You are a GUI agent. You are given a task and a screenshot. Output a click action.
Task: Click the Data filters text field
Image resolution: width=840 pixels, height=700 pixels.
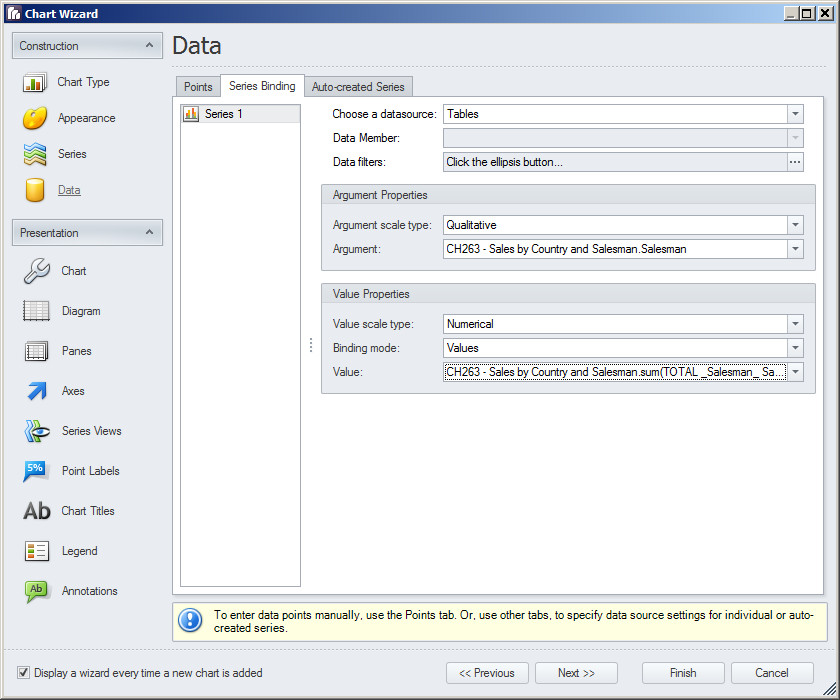[x=615, y=162]
